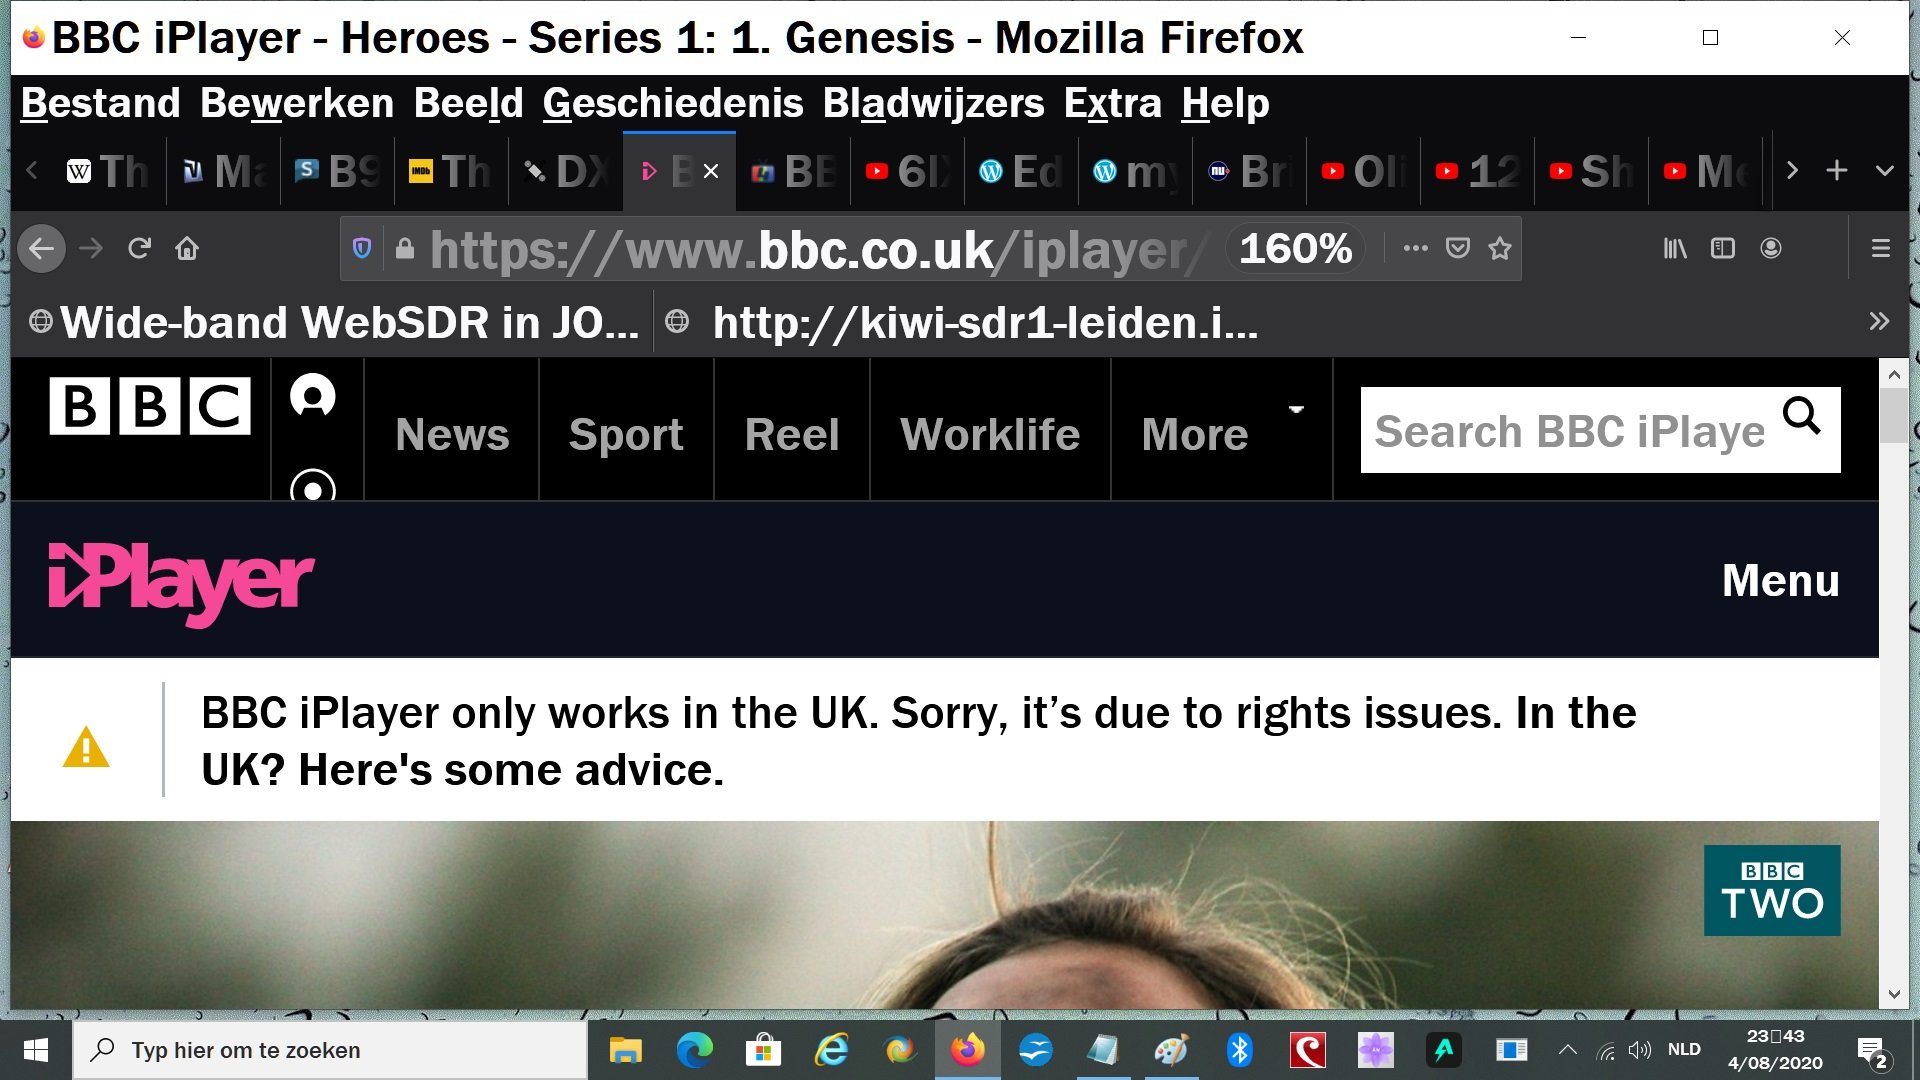Open kiwi-sdr1-leiden bookmark
This screenshot has width=1920, height=1080.
(962, 322)
